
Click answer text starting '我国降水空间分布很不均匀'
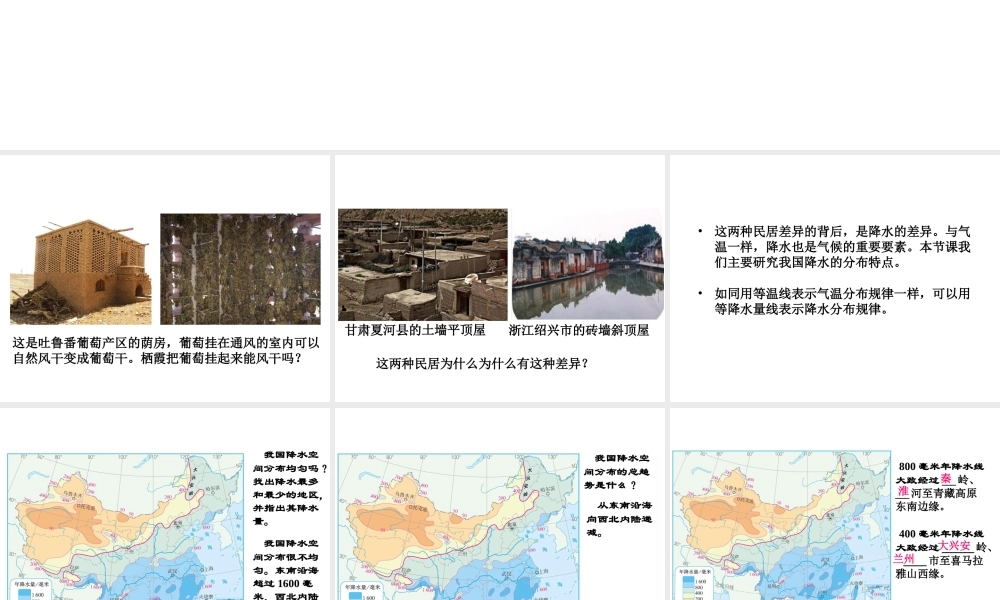tap(286, 569)
